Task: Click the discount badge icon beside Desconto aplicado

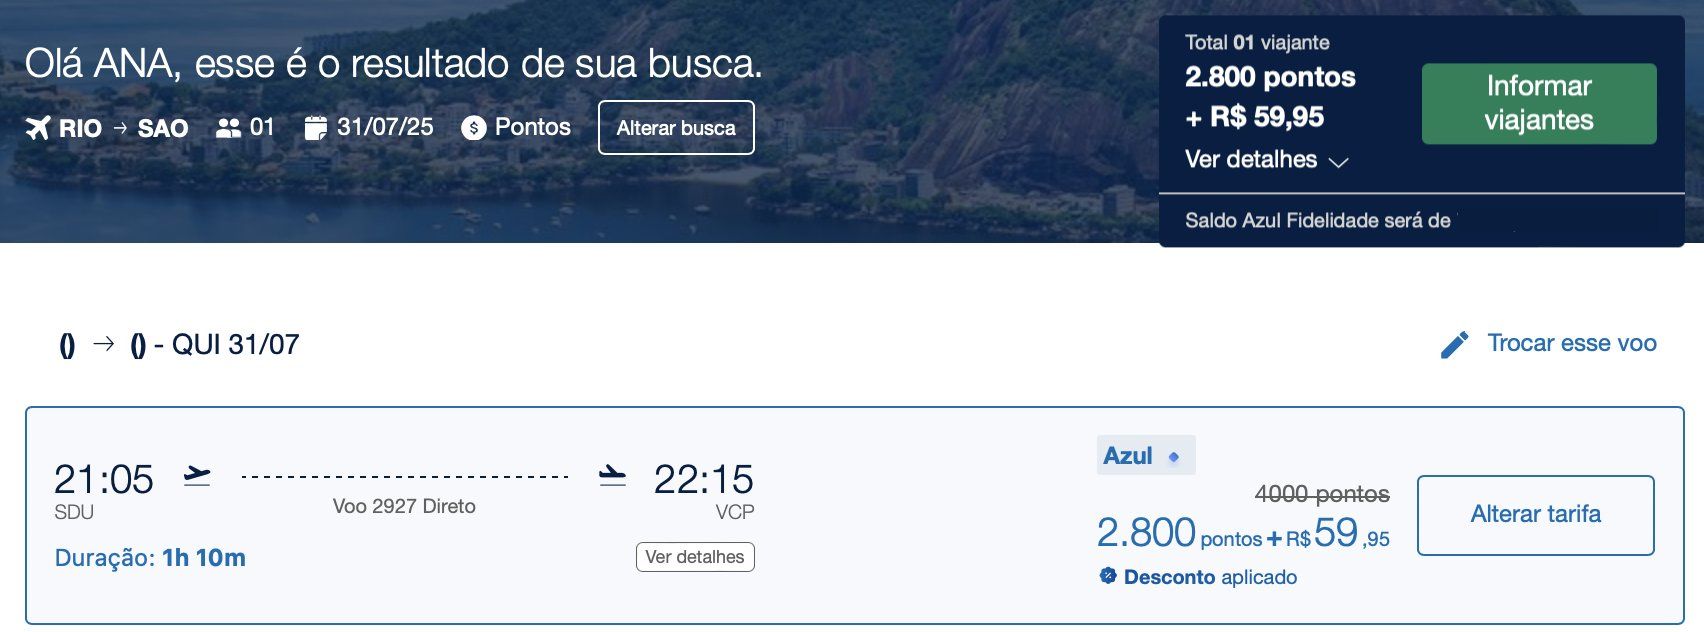Action: tap(1108, 576)
